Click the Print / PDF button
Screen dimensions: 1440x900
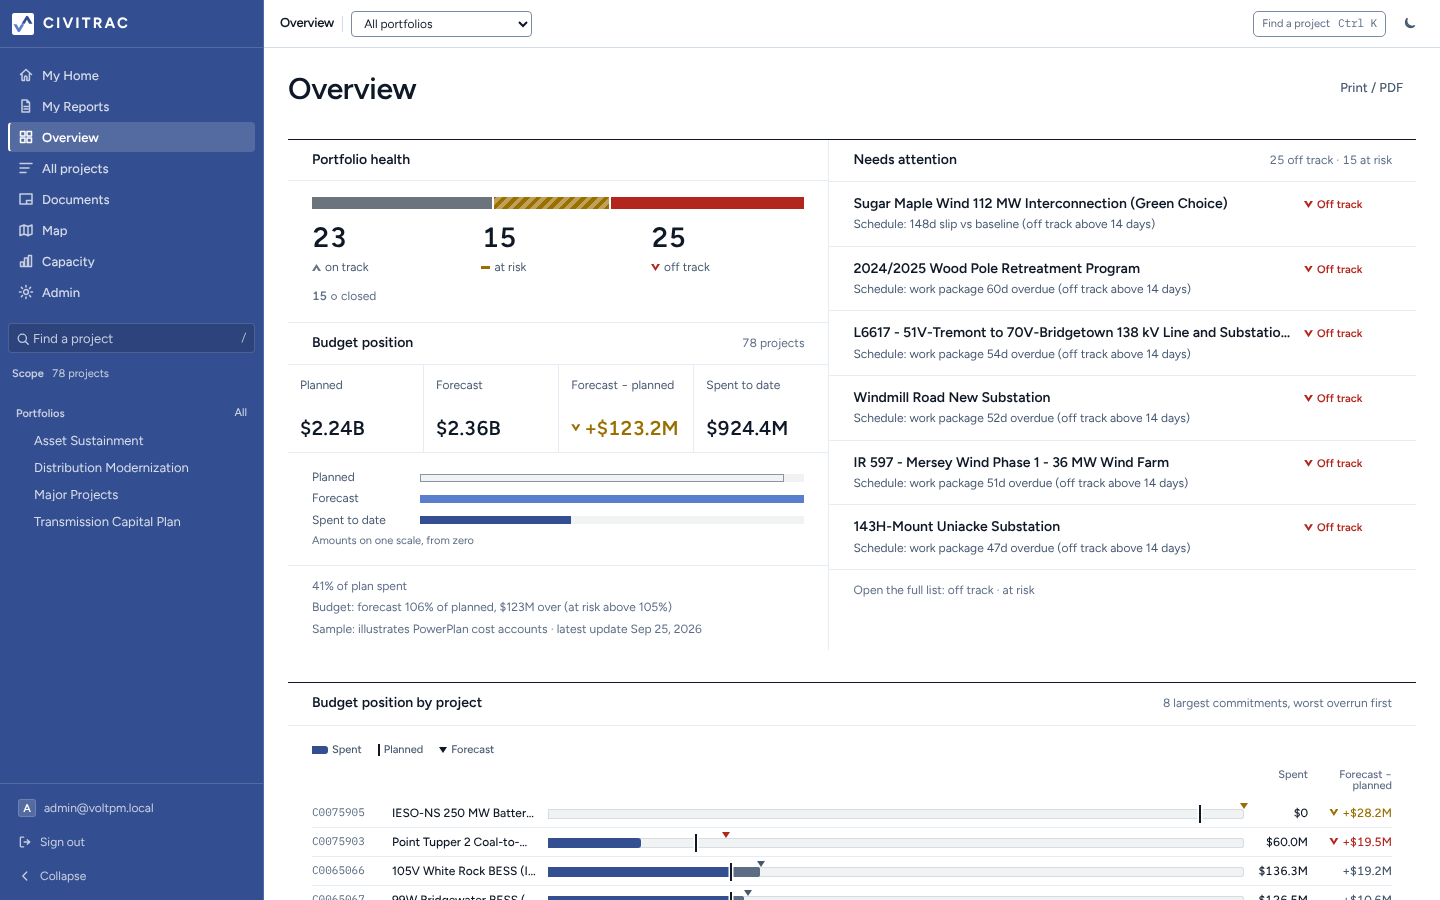tap(1371, 88)
